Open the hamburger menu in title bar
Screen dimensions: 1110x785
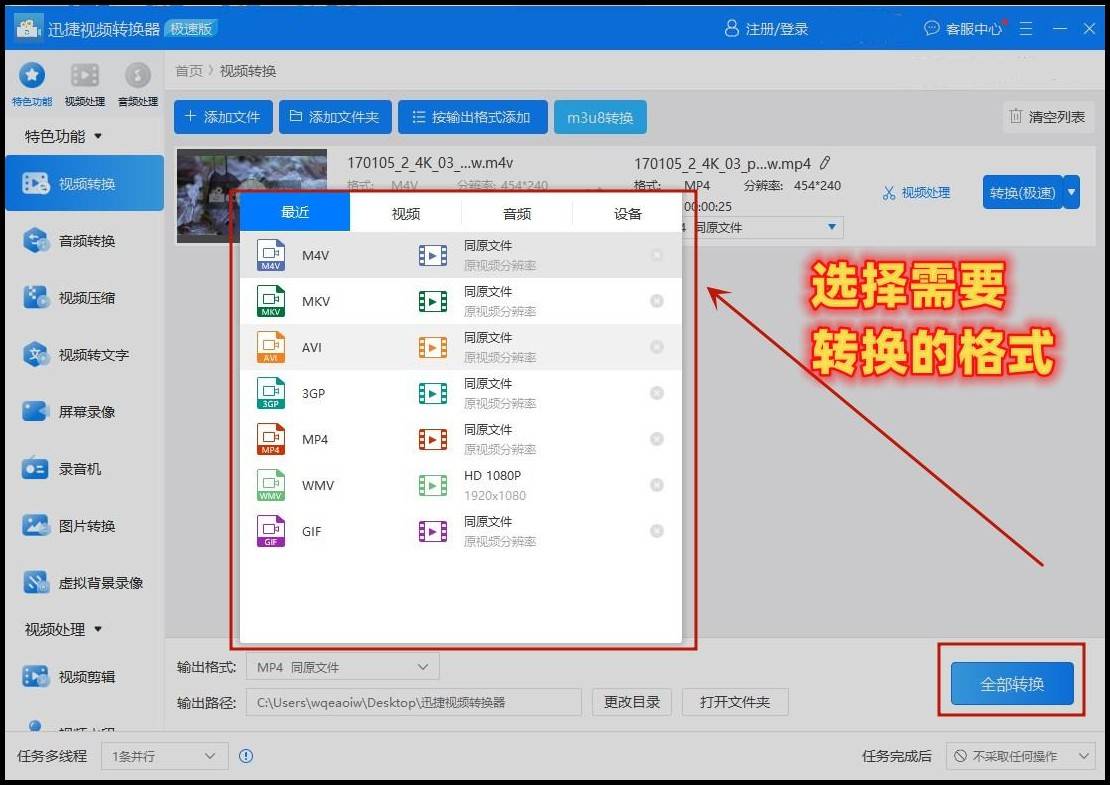[x=1026, y=29]
